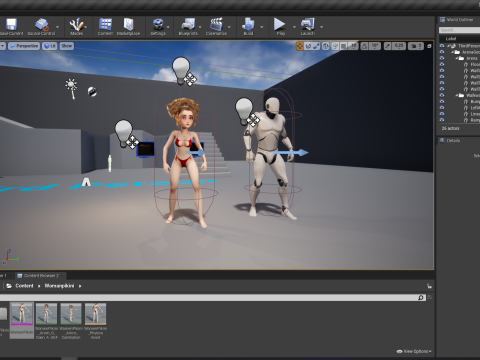480x360 pixels.
Task: Open the Cinematics dropdown arrow
Action: (x=229, y=27)
